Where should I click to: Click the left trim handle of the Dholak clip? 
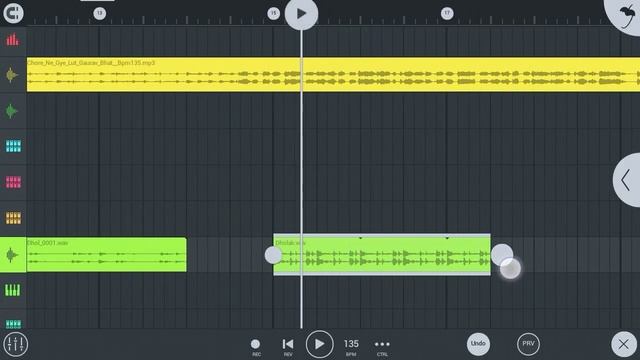coord(273,255)
